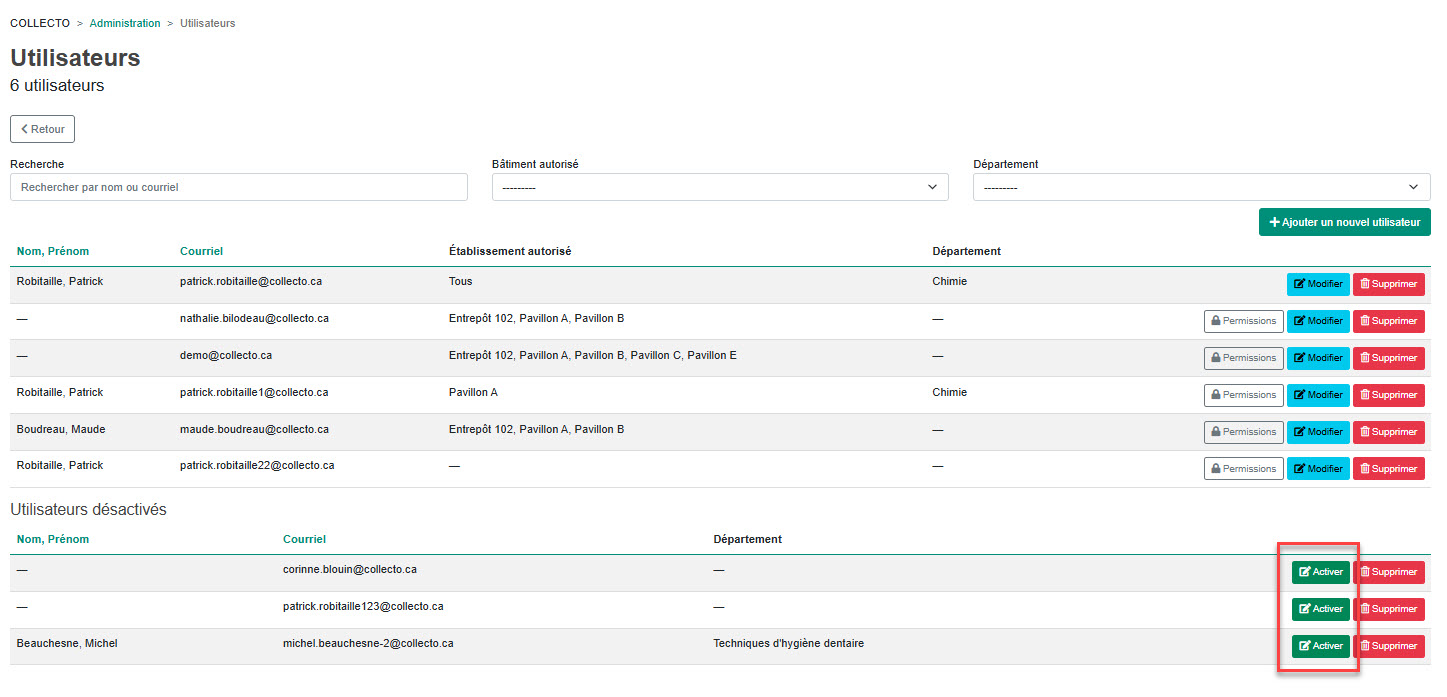
Task: Open the Département filter dropdown
Action: point(1201,187)
